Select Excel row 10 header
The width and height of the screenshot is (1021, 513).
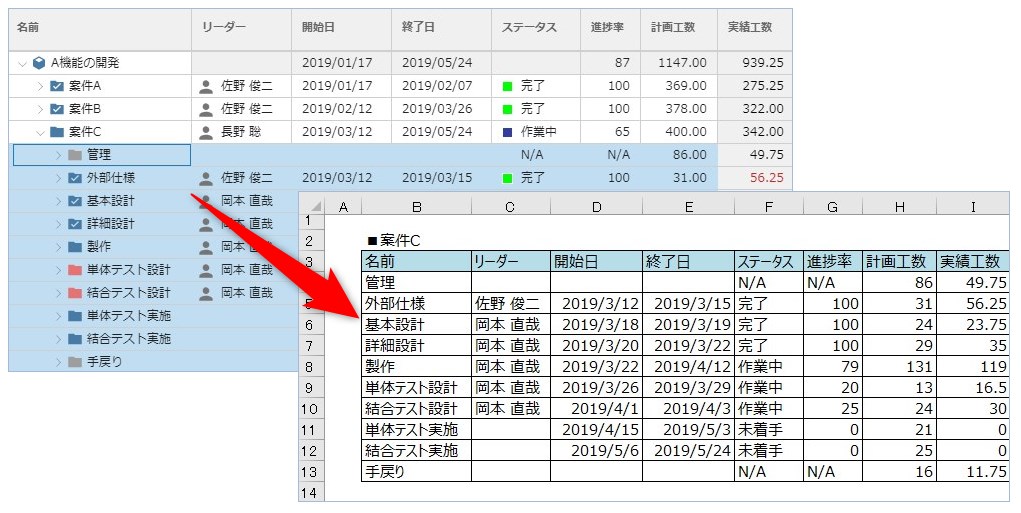[x=310, y=408]
